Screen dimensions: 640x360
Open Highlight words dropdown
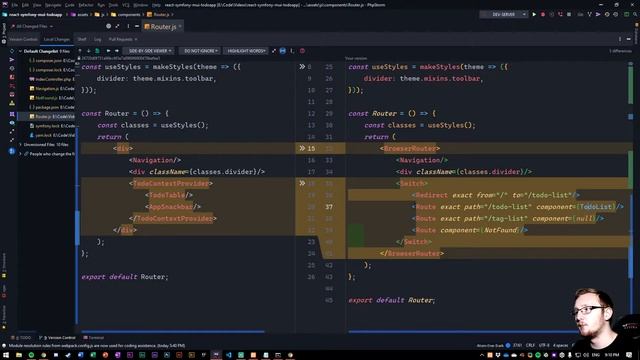click(x=246, y=51)
